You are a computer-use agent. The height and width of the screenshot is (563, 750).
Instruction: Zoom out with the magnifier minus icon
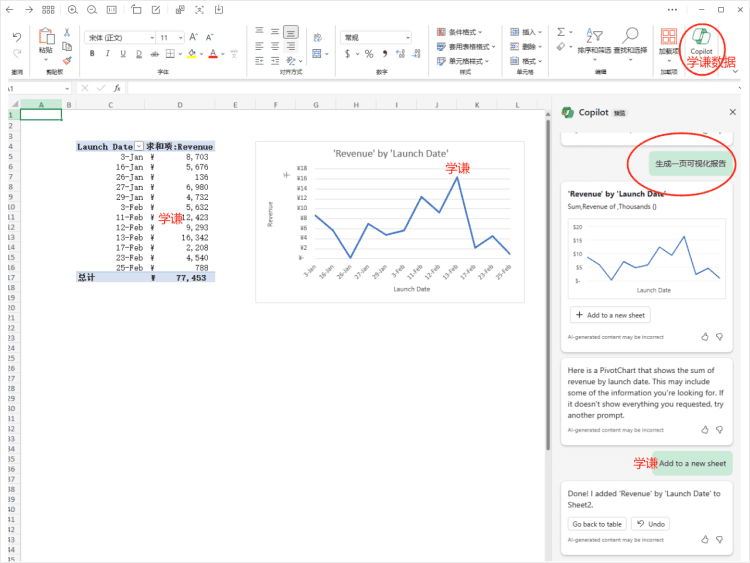(92, 10)
